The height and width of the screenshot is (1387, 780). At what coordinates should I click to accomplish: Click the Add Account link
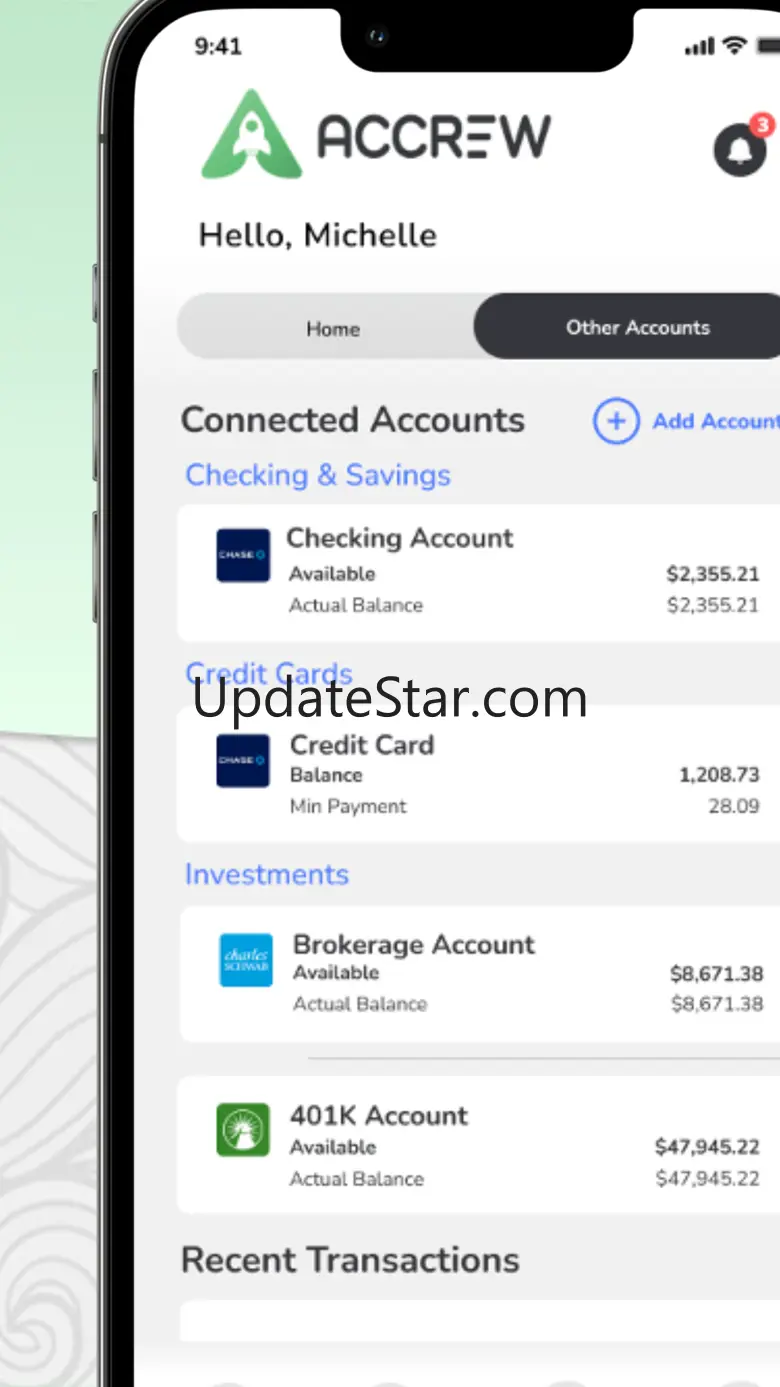[715, 421]
